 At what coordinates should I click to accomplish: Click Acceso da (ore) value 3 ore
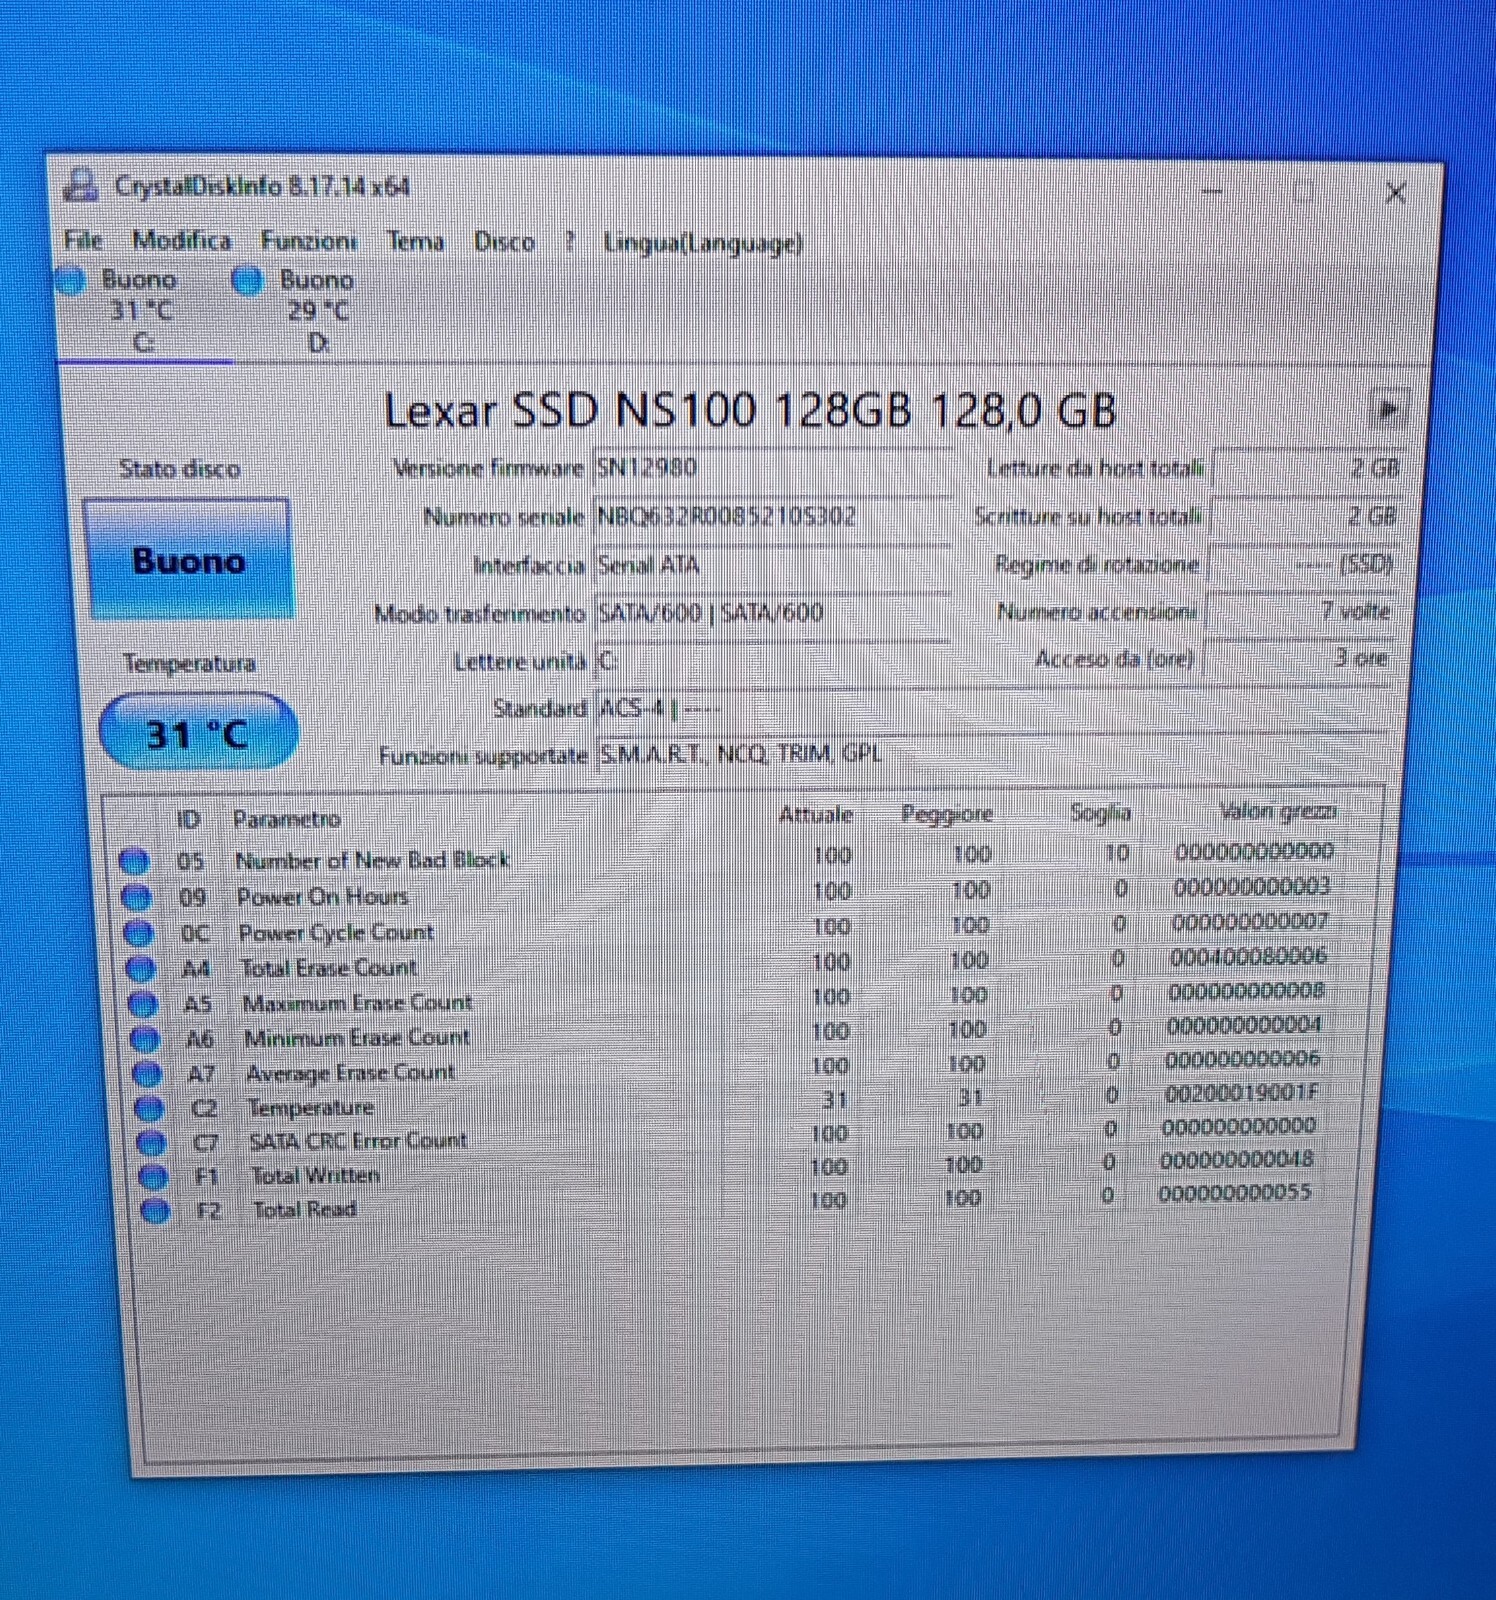click(1299, 658)
